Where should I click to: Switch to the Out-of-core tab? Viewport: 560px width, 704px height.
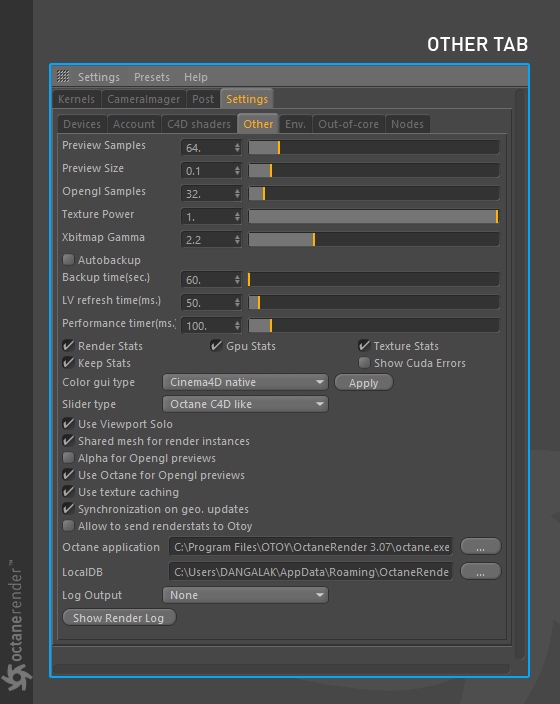pos(348,124)
